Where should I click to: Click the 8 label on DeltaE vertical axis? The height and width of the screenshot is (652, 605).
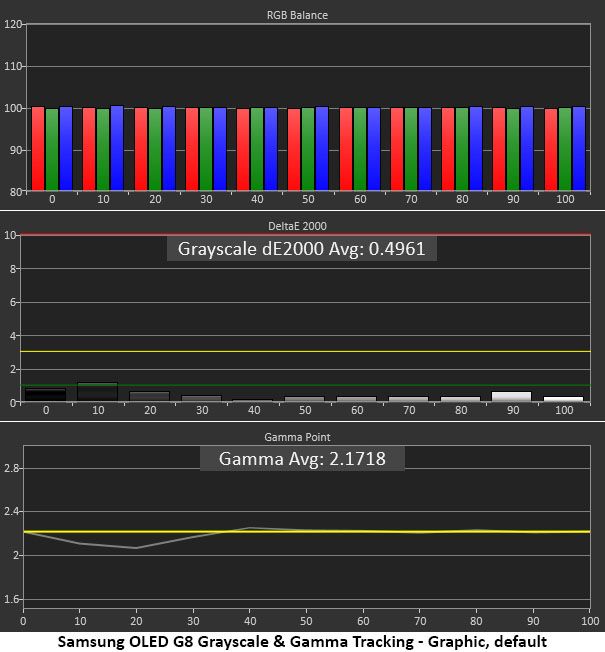click(x=13, y=269)
